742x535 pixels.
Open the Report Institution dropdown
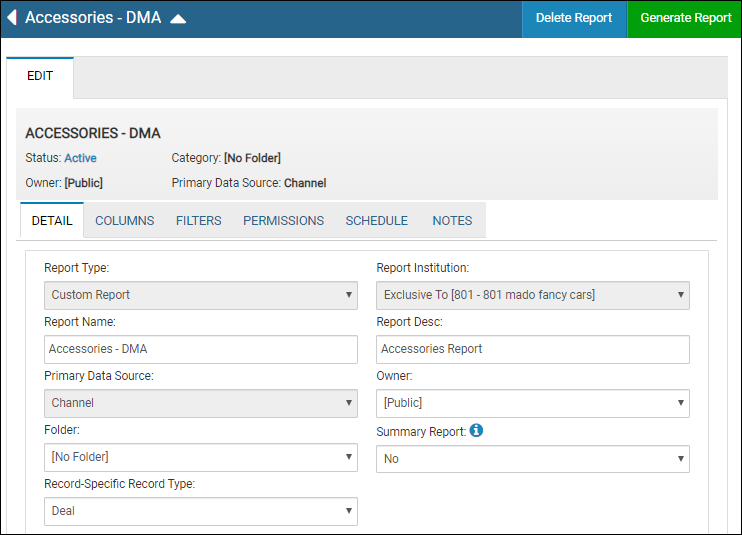[x=533, y=295]
